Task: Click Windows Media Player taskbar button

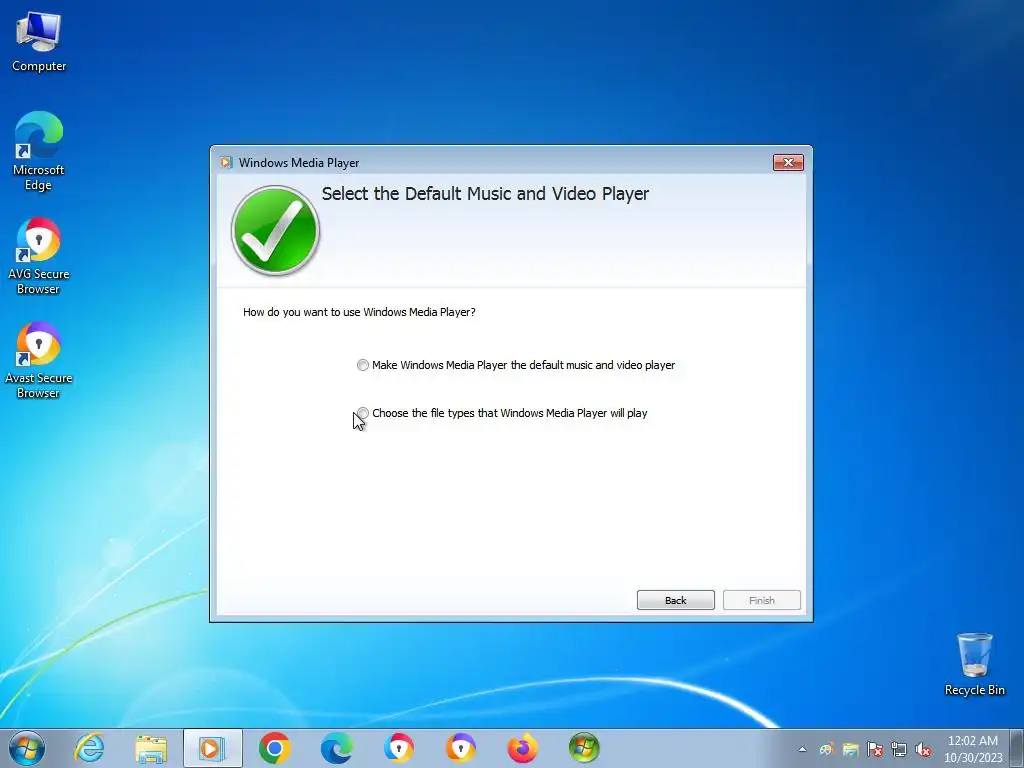Action: (212, 748)
